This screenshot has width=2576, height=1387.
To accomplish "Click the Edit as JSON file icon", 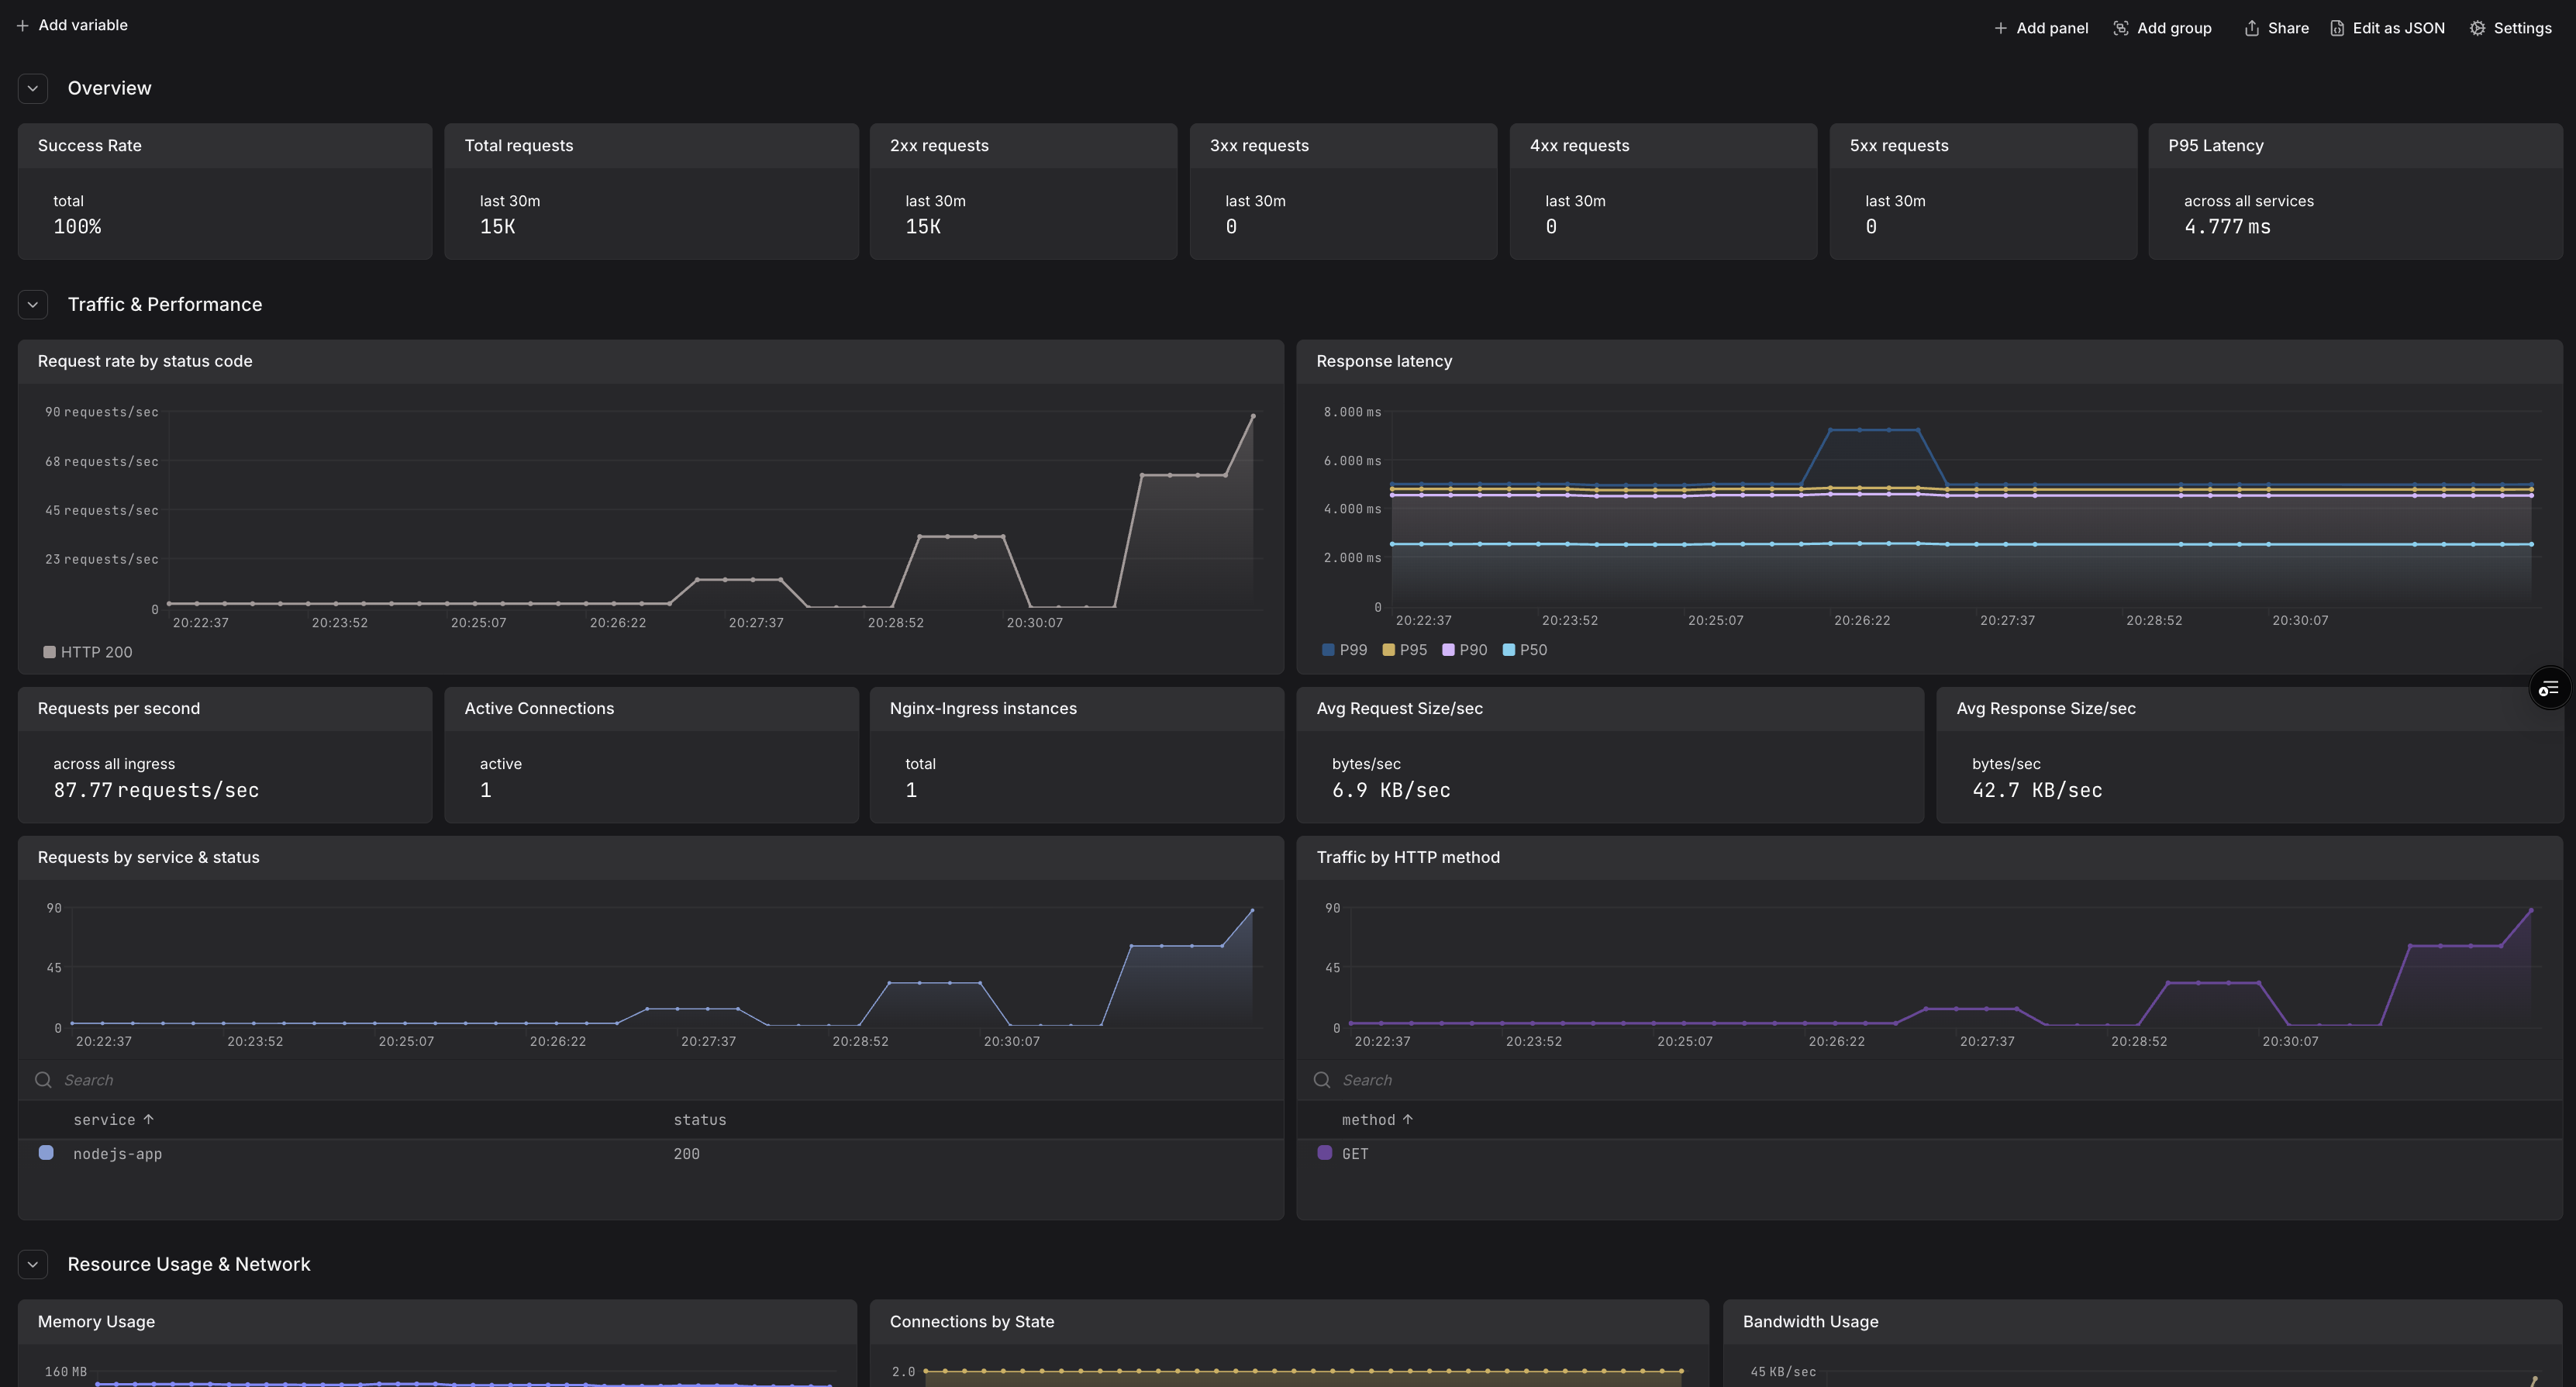I will tap(2337, 29).
